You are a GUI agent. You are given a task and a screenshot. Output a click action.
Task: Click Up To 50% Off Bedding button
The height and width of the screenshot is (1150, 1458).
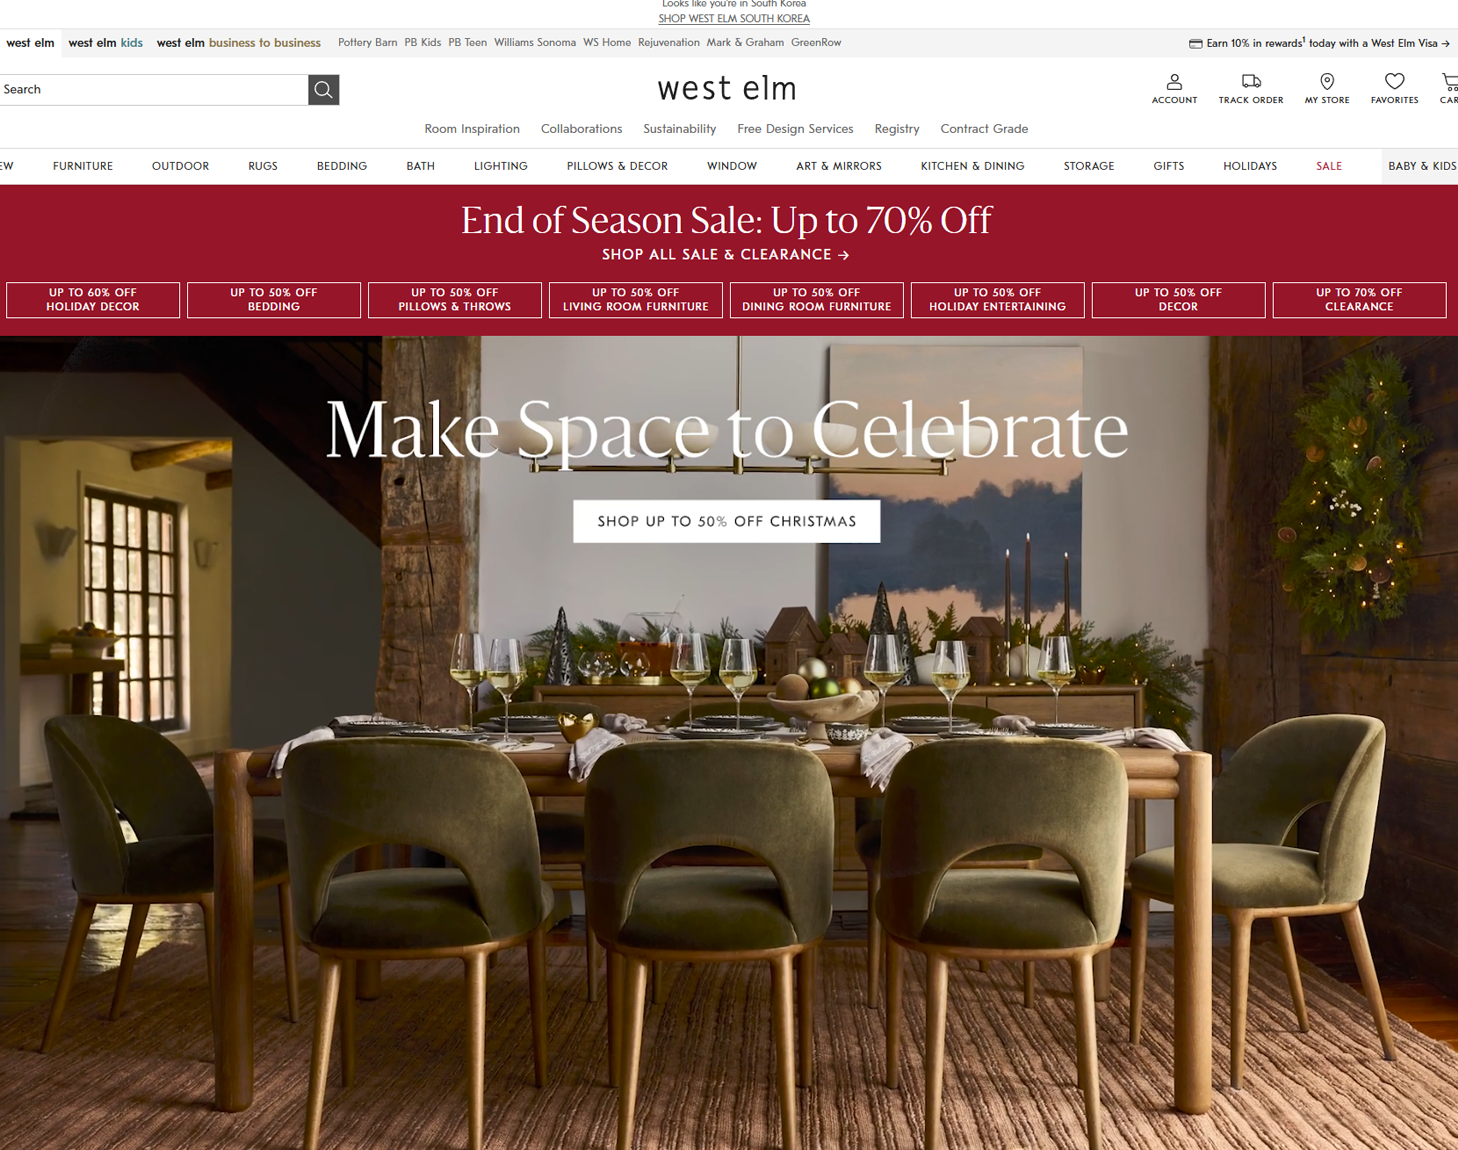pyautogui.click(x=274, y=300)
